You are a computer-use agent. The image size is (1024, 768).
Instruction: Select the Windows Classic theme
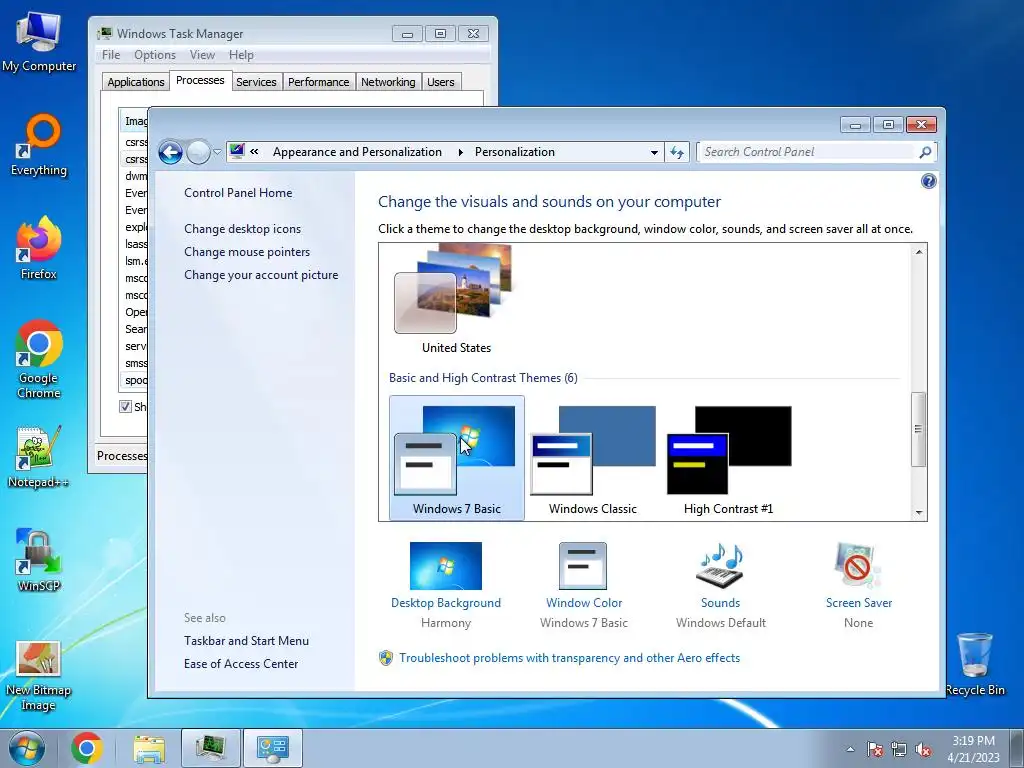[592, 458]
